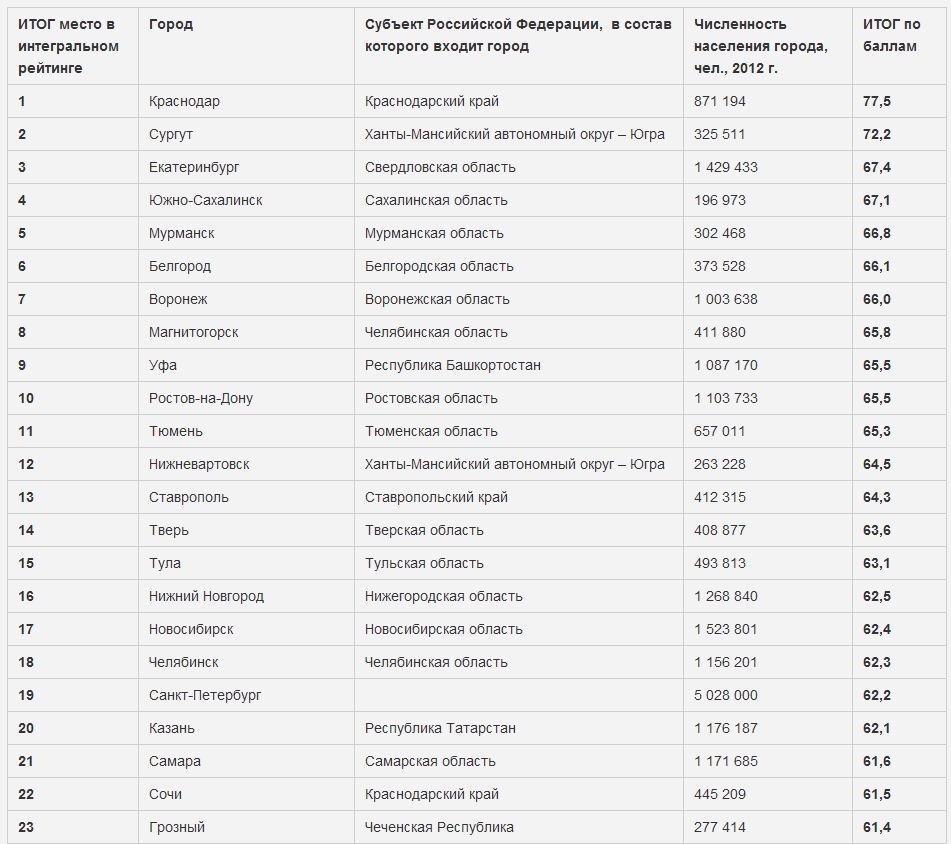Select the "Нижний Новгород" city cell
This screenshot has width=951, height=844.
pos(206,596)
